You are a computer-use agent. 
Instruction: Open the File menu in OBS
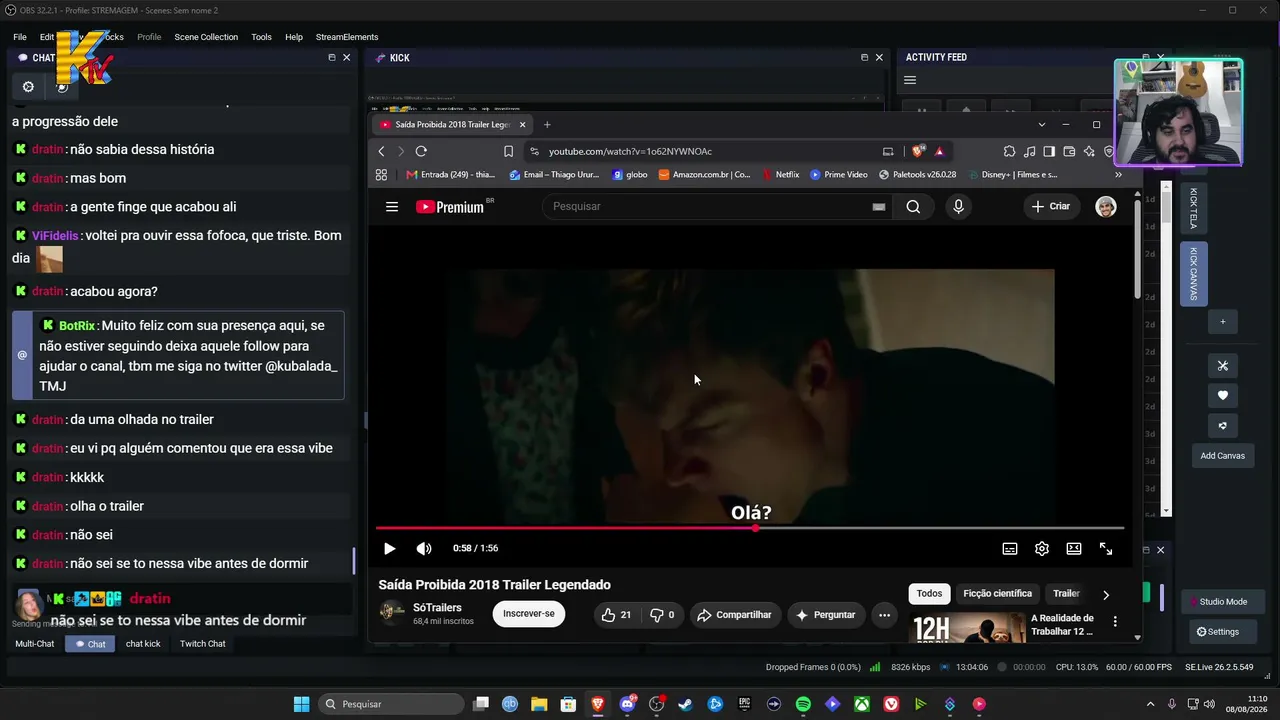(20, 37)
